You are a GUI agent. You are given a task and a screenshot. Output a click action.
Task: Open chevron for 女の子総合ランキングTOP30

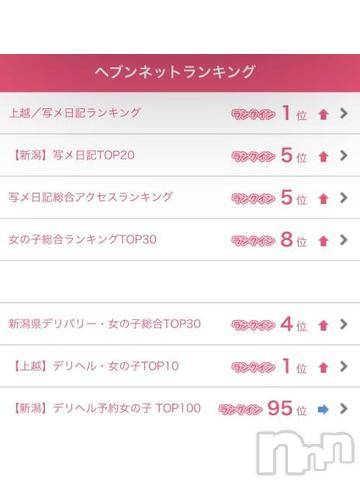(x=344, y=240)
